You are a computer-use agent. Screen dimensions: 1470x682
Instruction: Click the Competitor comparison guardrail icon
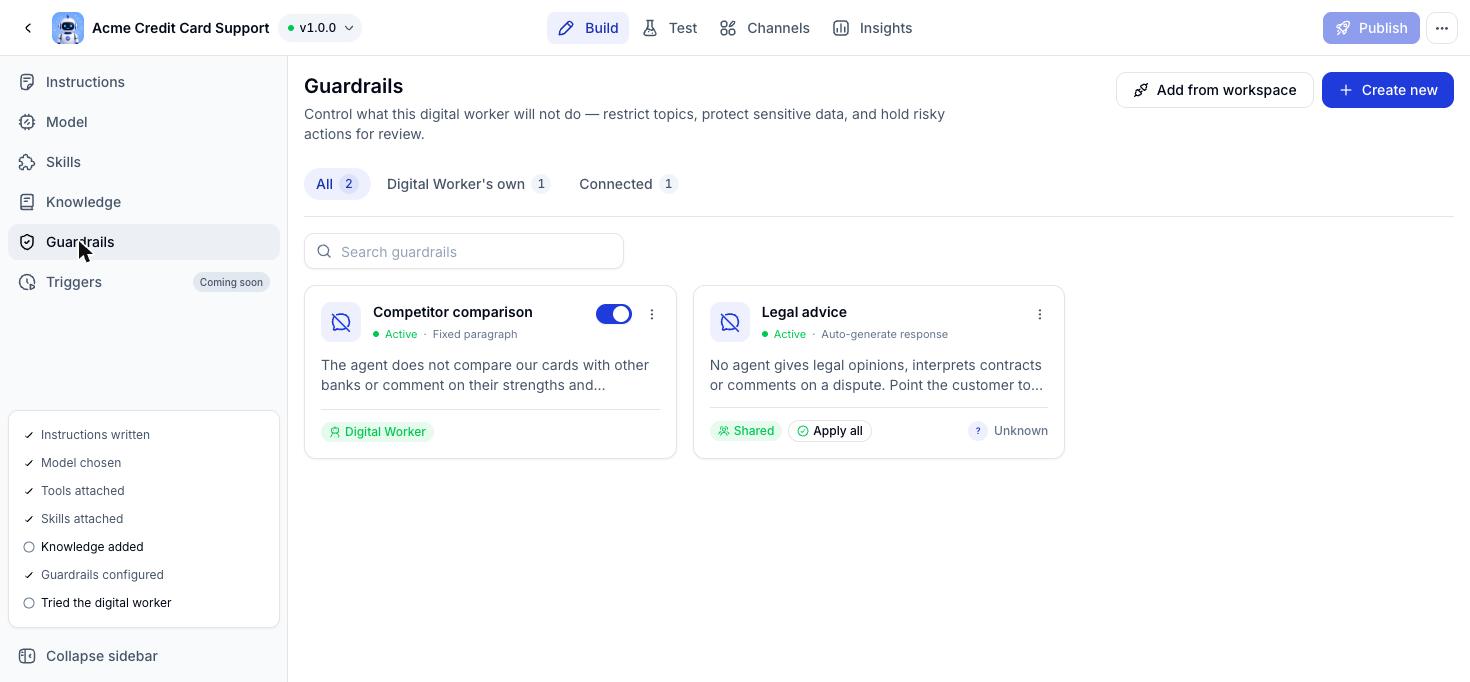(341, 322)
